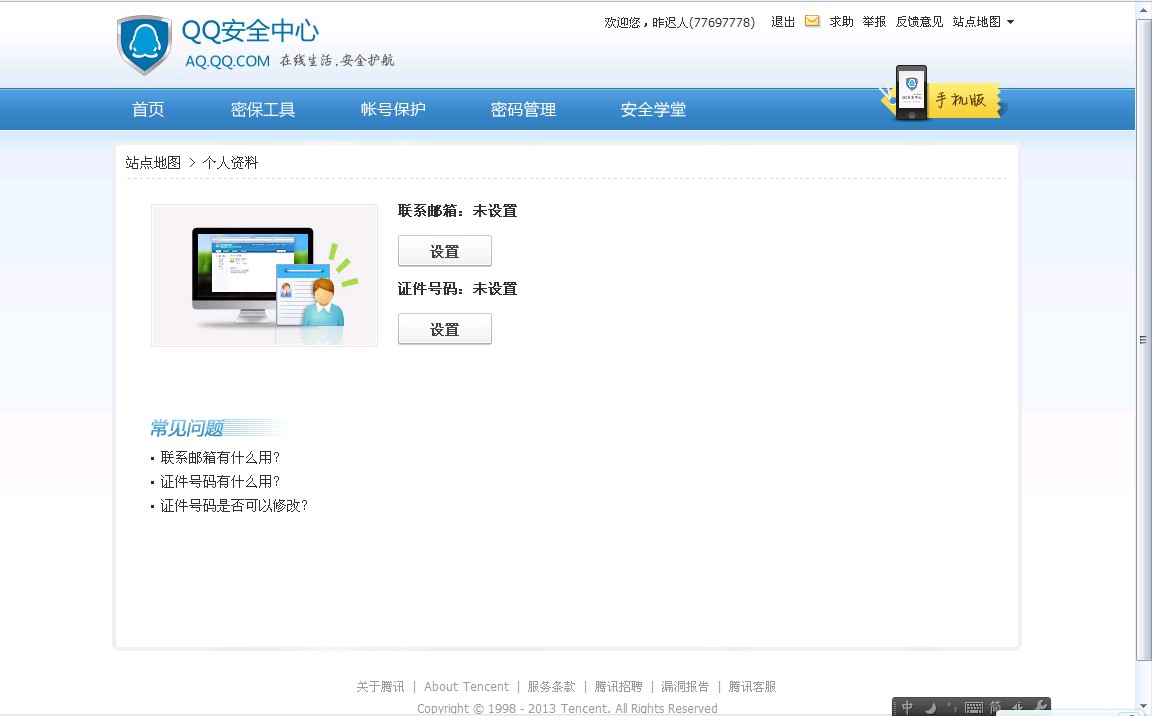
Task: Open FAQ 联系邮箱有什么用?
Action: [x=220, y=458]
